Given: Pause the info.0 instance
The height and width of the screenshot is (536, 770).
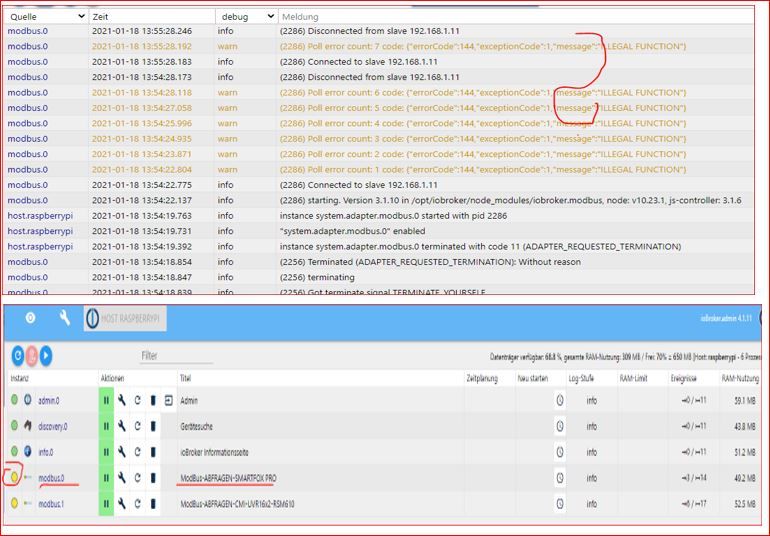Looking at the screenshot, I should pos(106,452).
